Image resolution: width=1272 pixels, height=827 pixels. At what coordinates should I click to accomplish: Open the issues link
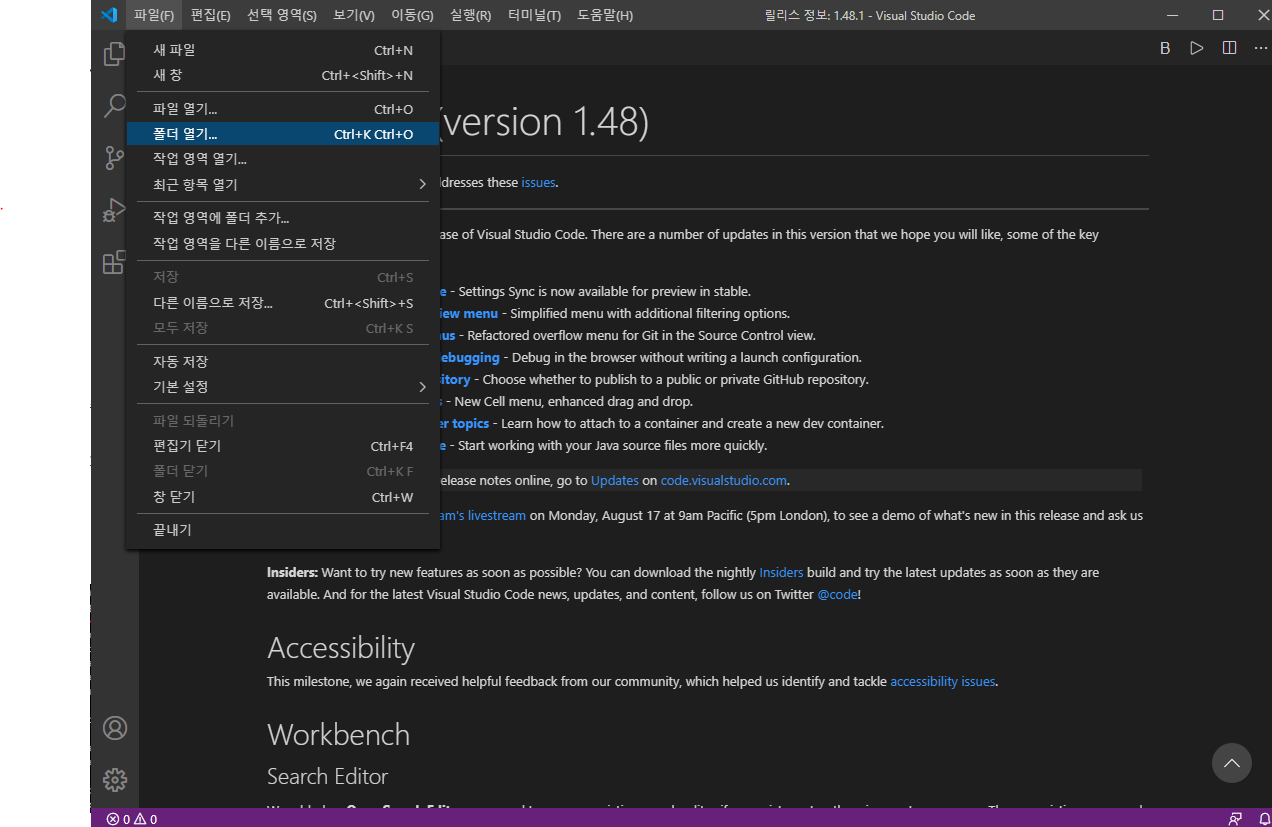(x=538, y=183)
